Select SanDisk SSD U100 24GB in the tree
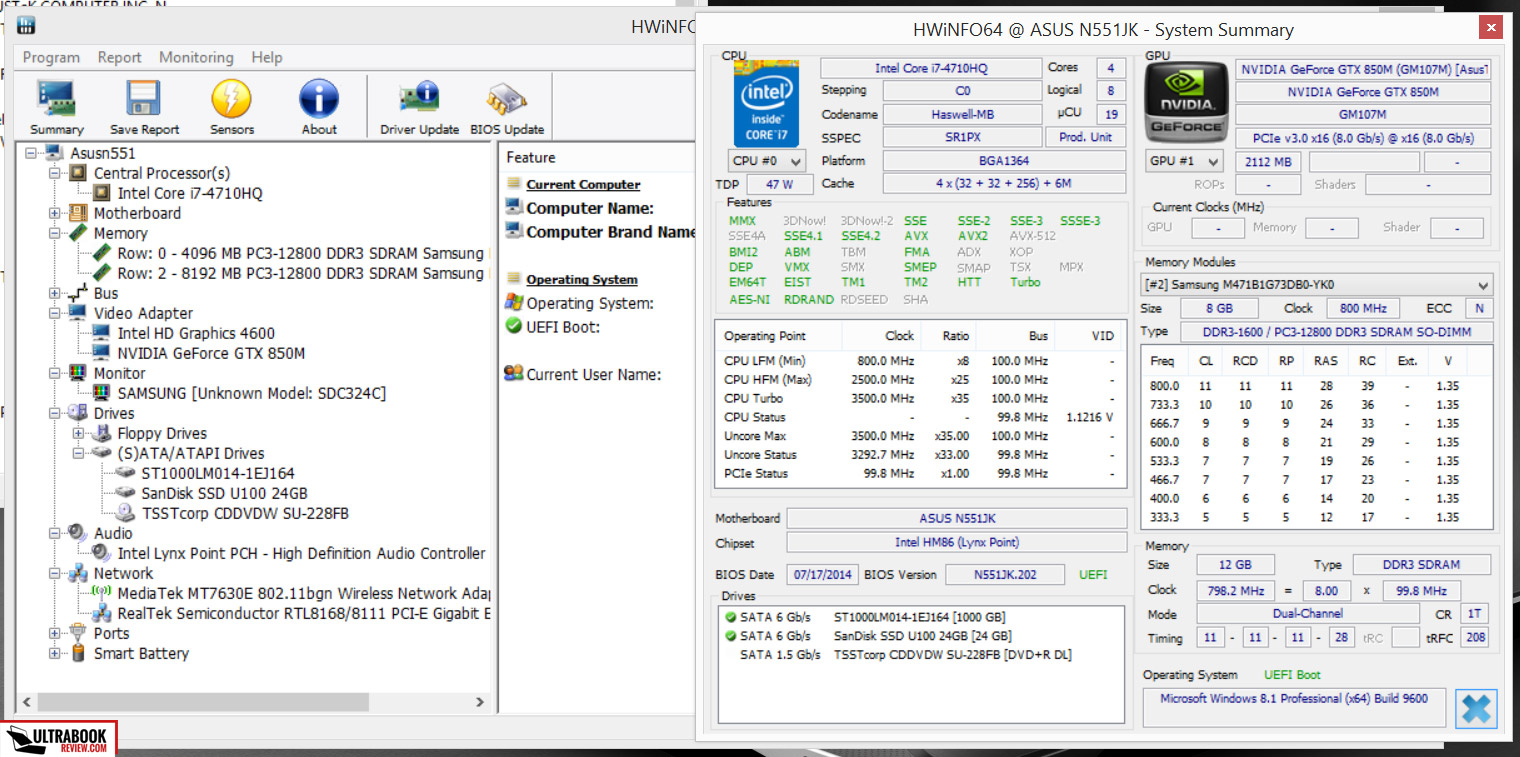The width and height of the screenshot is (1520, 757). point(224,493)
